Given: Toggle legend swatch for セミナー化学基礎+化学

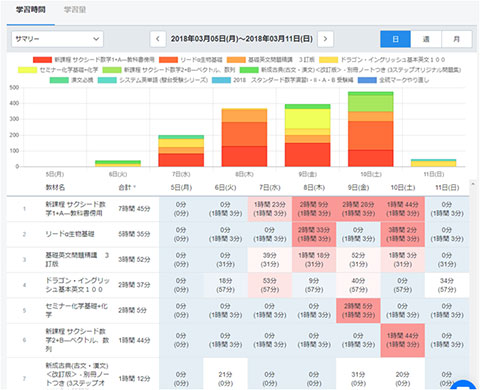Looking at the screenshot, I should (x=27, y=70).
